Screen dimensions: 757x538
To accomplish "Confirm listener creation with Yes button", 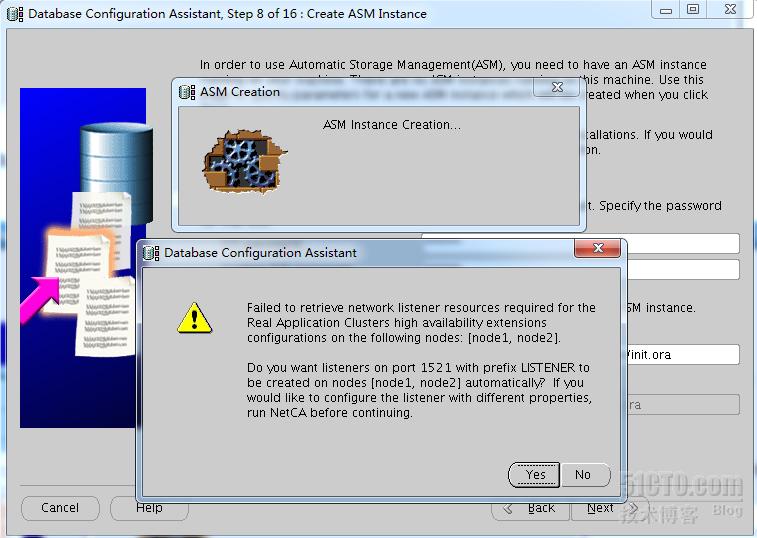I will [534, 475].
